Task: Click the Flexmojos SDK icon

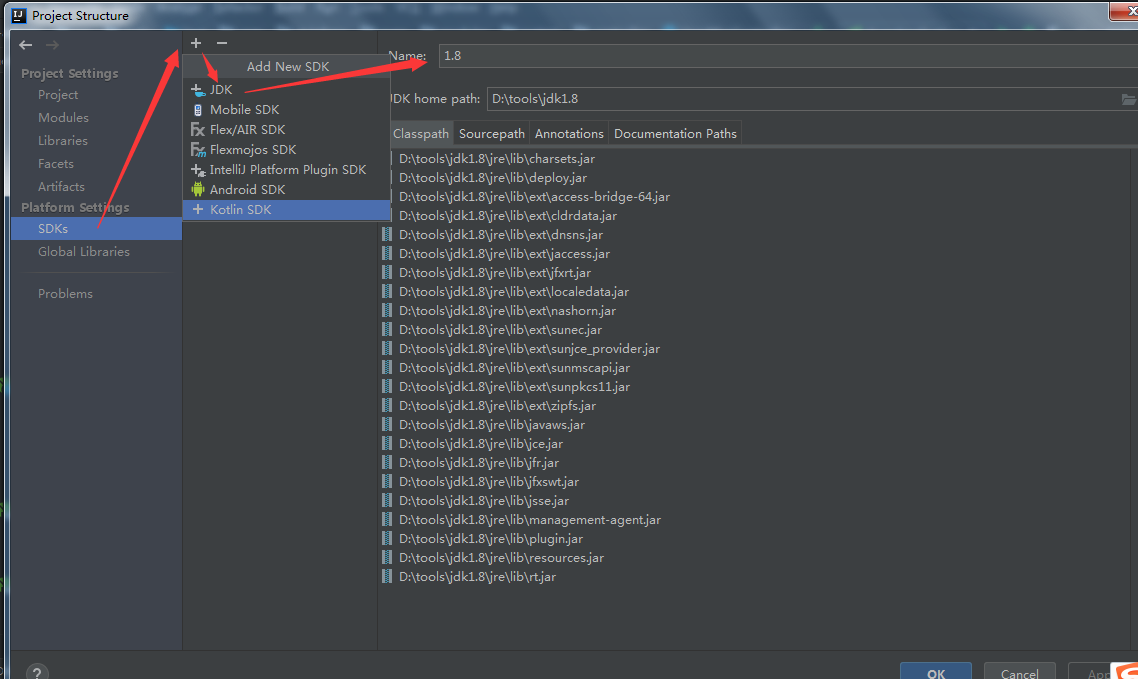Action: click(x=197, y=150)
